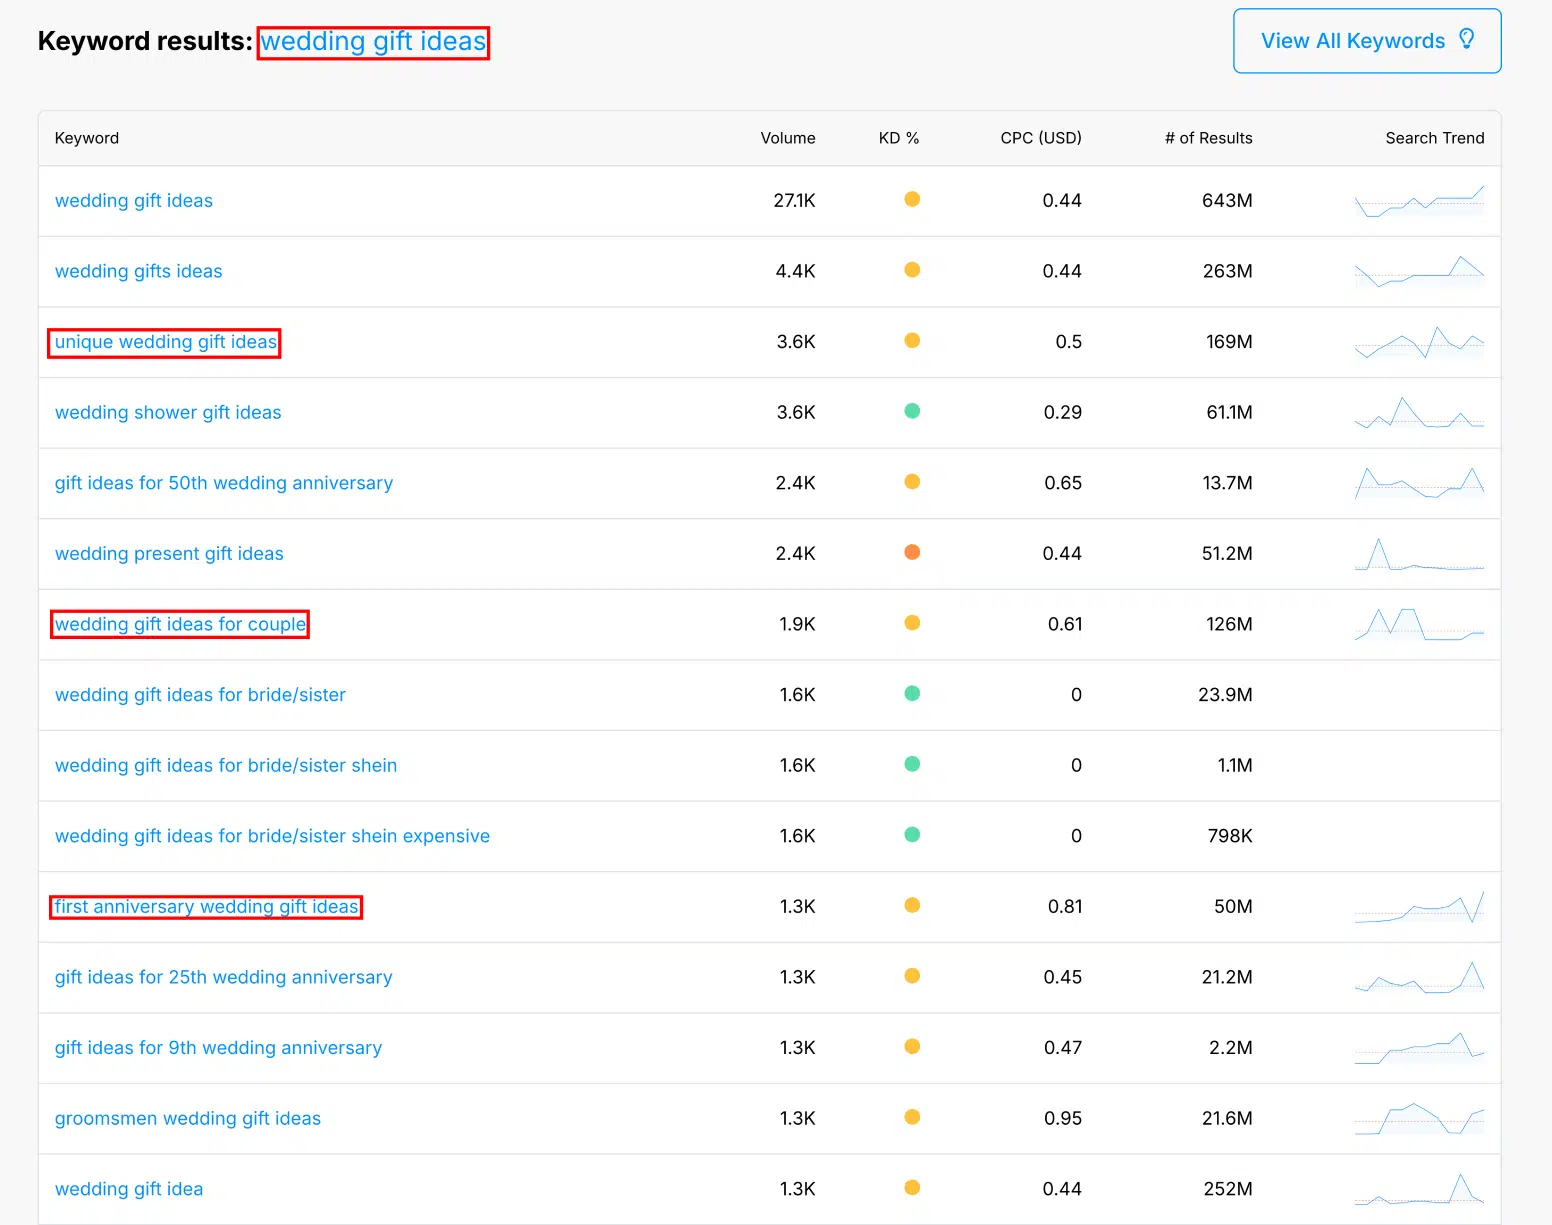This screenshot has height=1225, width=1552.
Task: Click the Search Trend column header
Action: [x=1435, y=138]
